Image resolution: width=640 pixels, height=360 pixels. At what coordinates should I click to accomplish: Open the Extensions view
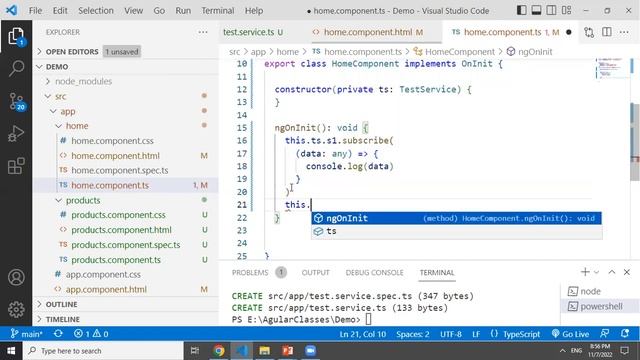(16, 166)
